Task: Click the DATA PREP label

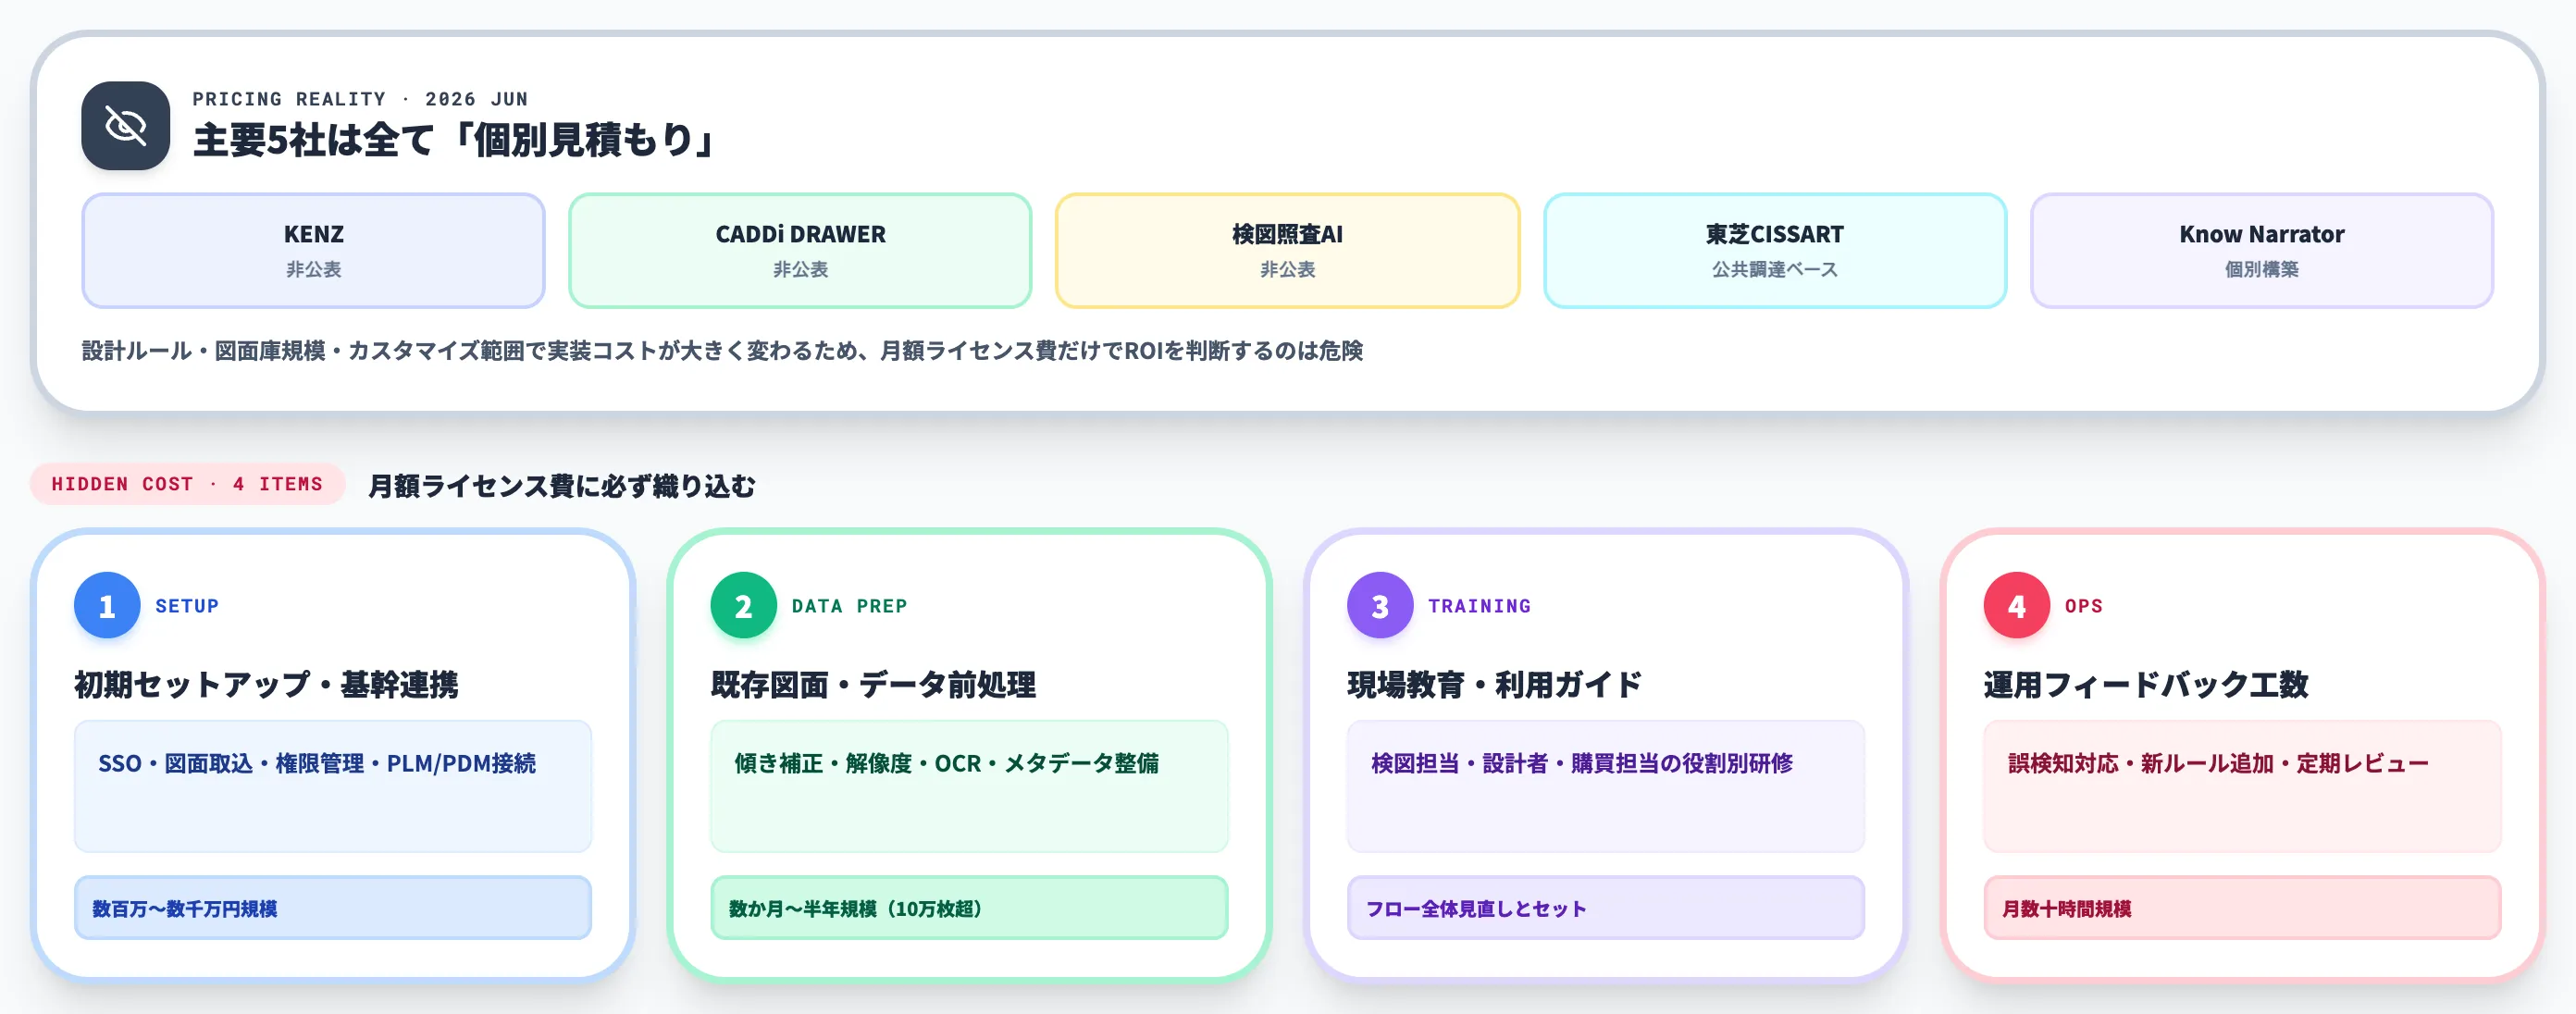Action: pyautogui.click(x=849, y=606)
